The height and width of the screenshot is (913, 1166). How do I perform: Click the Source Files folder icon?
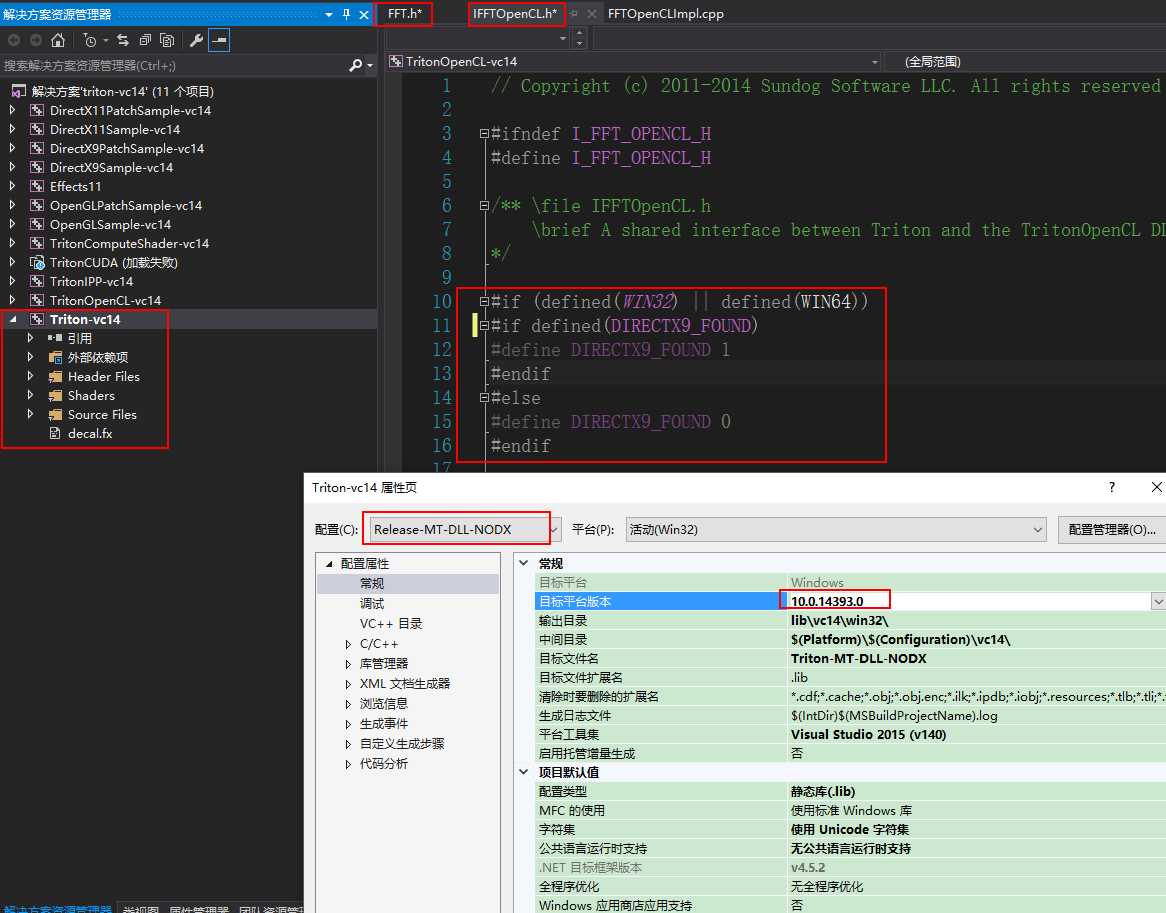(x=55, y=415)
